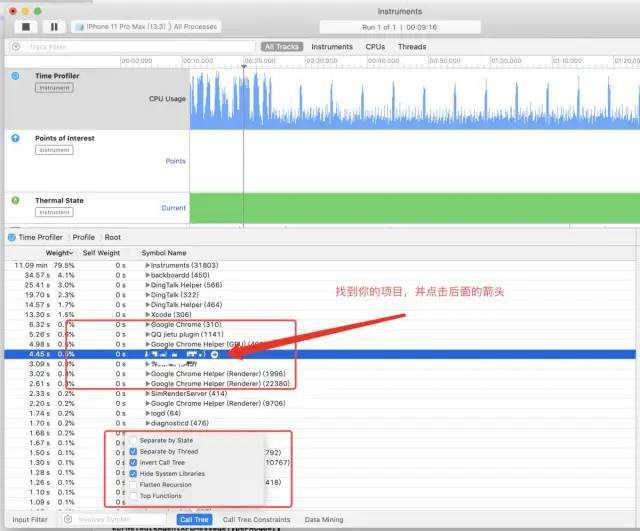Viewport: 640px width, 531px height.
Task: Expand the Instruments (31803) row
Action: pyautogui.click(x=148, y=265)
